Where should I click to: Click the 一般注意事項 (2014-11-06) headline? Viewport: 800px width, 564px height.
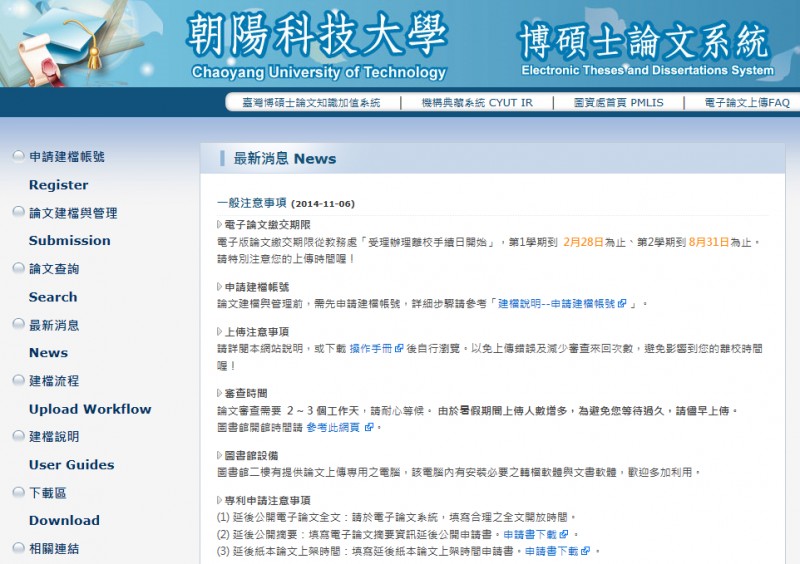coord(286,203)
